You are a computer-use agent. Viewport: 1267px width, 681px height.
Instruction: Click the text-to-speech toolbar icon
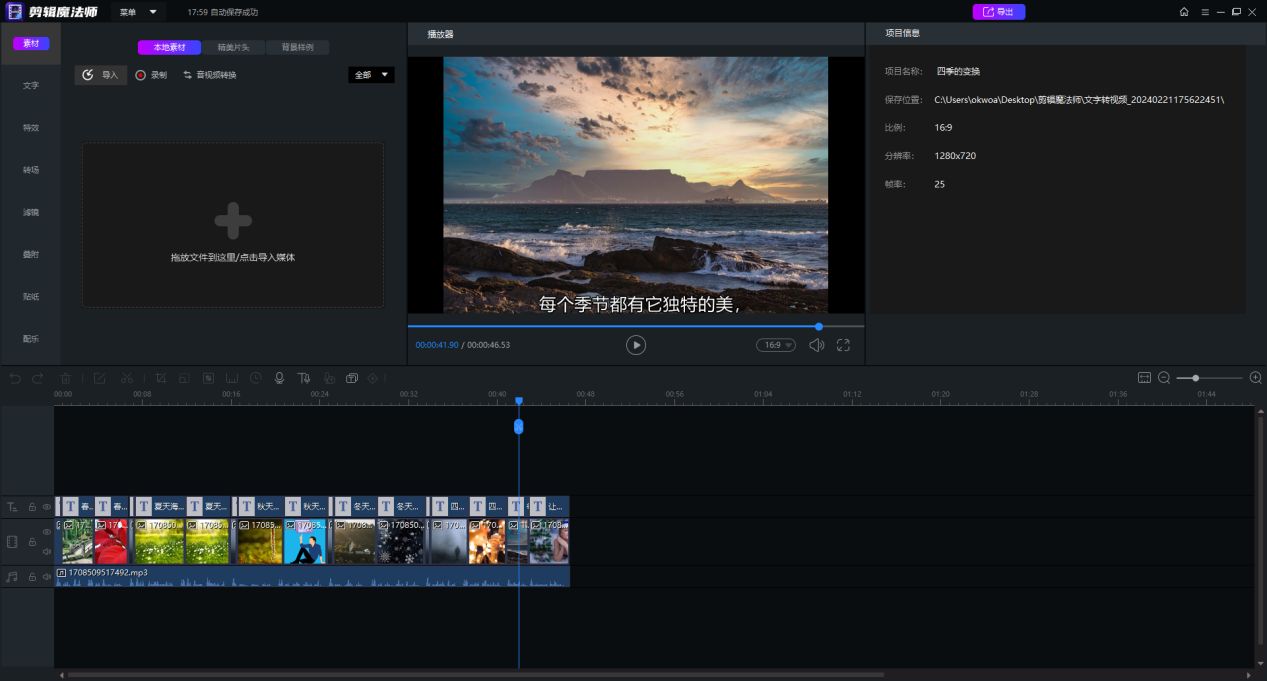point(303,378)
